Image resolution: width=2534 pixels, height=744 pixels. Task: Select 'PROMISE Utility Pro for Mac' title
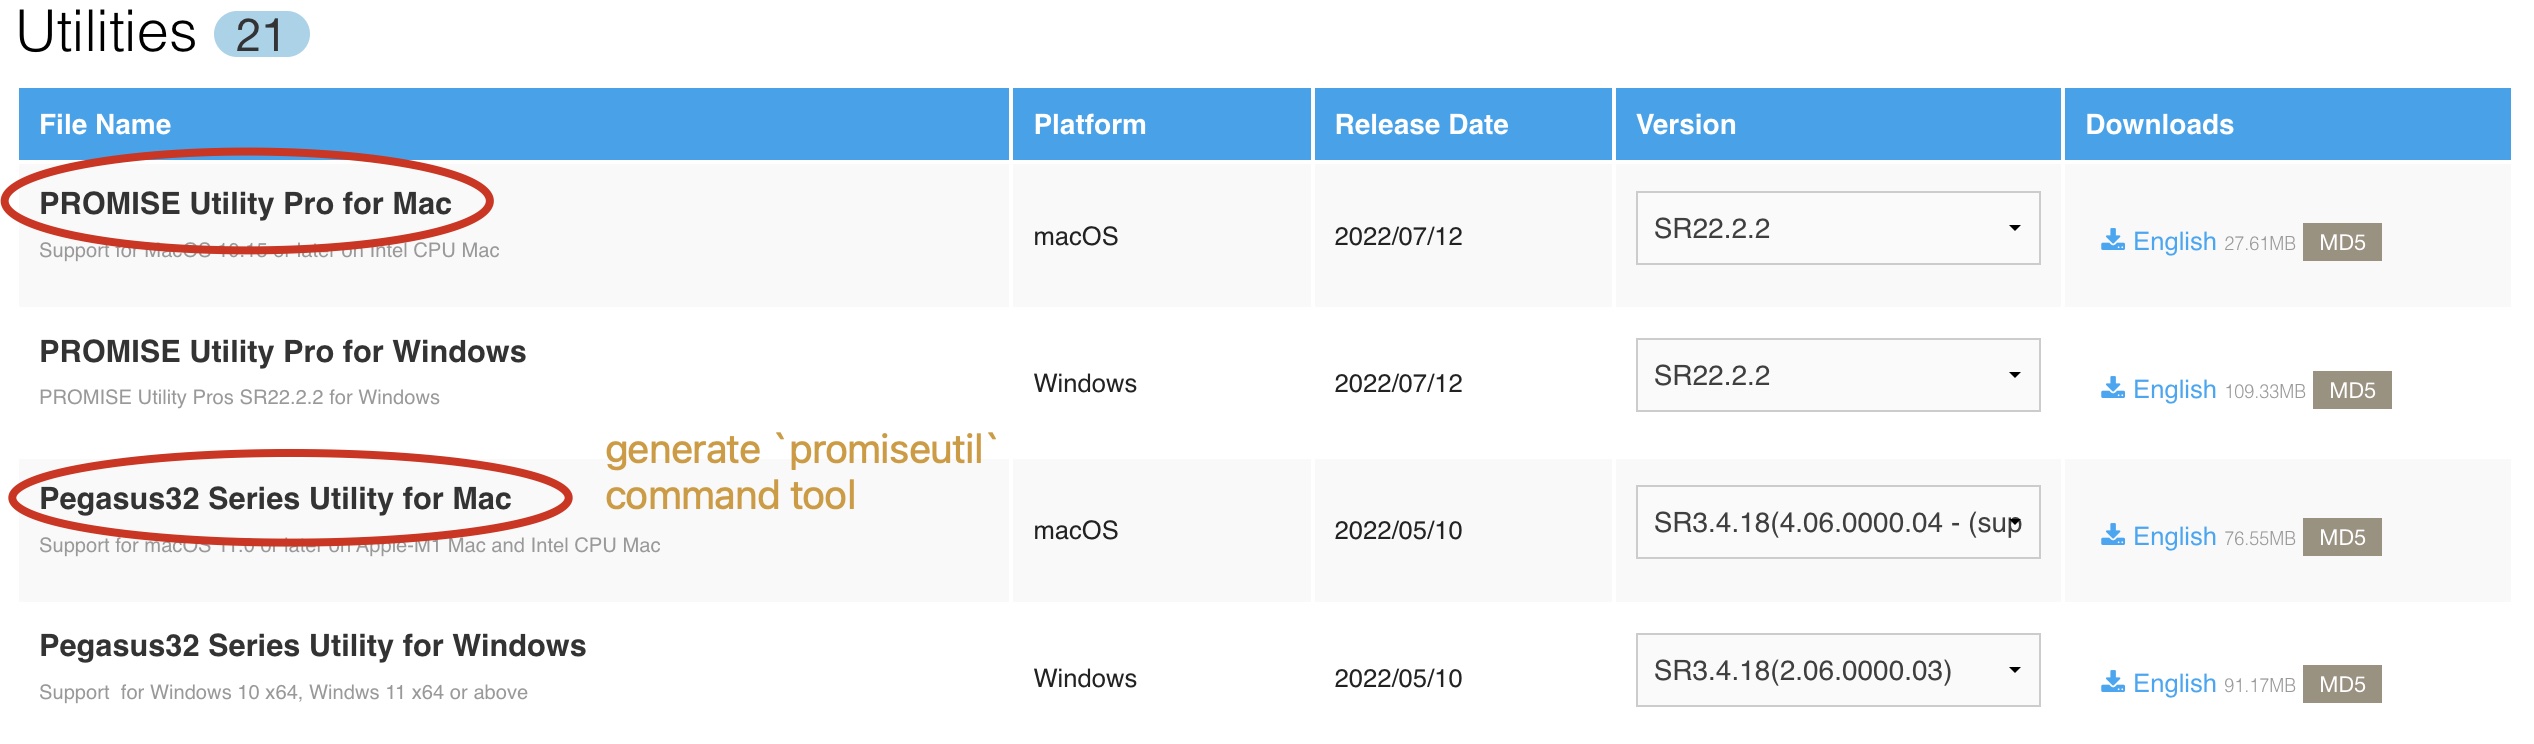(245, 203)
